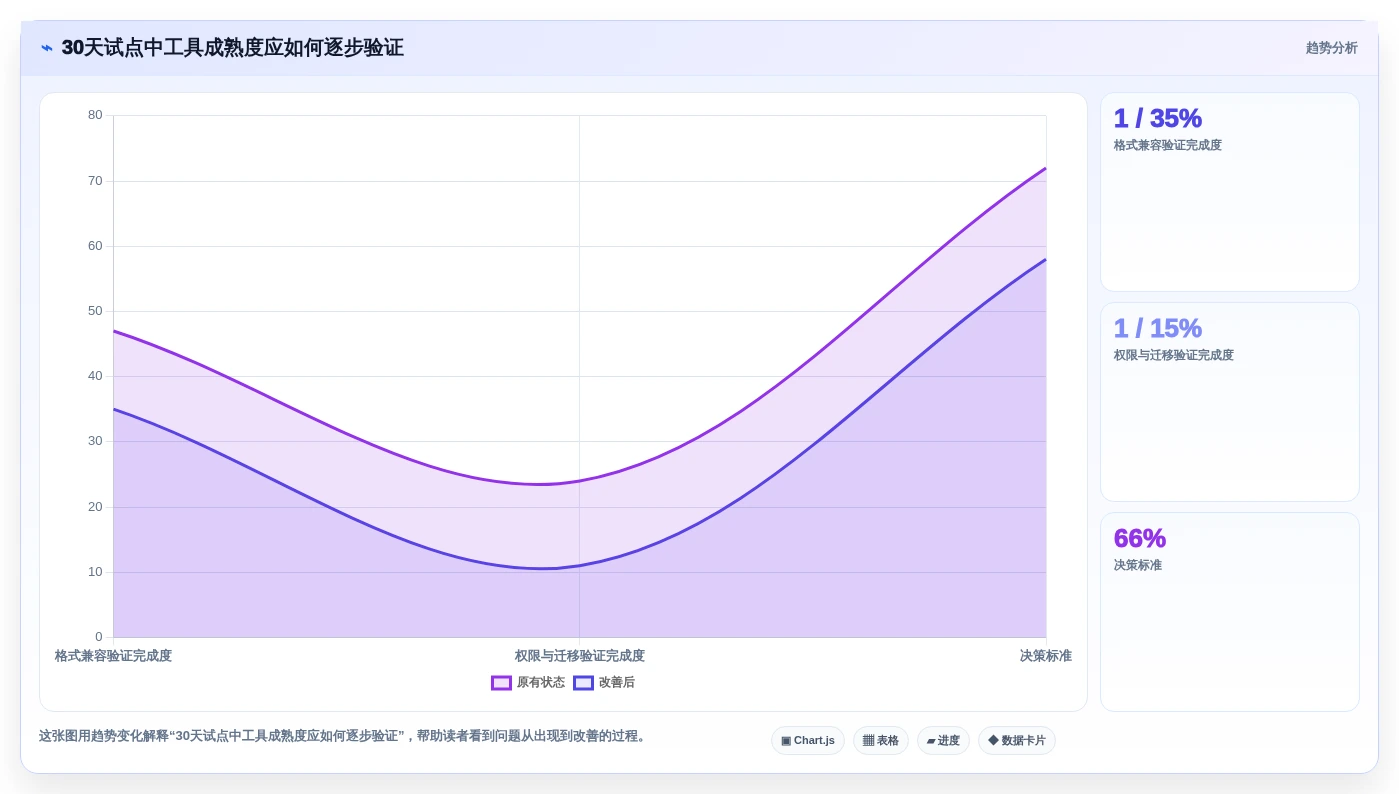Click the chart description text below the chart

click(x=345, y=736)
